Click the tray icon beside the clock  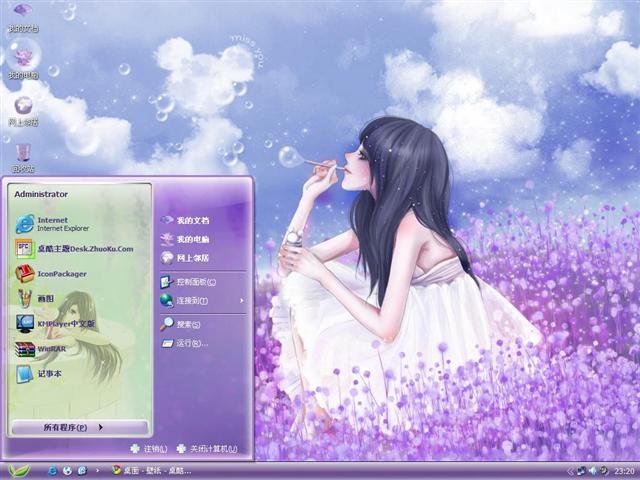(x=604, y=471)
